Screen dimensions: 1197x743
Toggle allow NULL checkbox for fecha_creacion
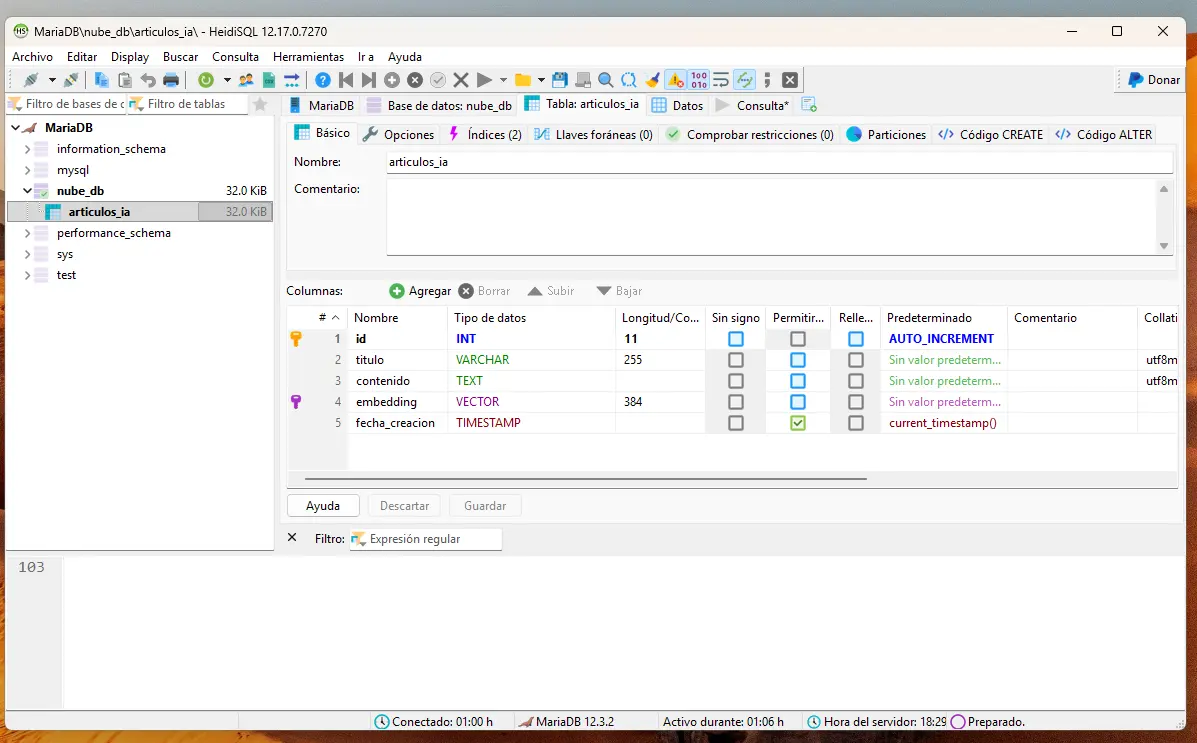coord(798,422)
